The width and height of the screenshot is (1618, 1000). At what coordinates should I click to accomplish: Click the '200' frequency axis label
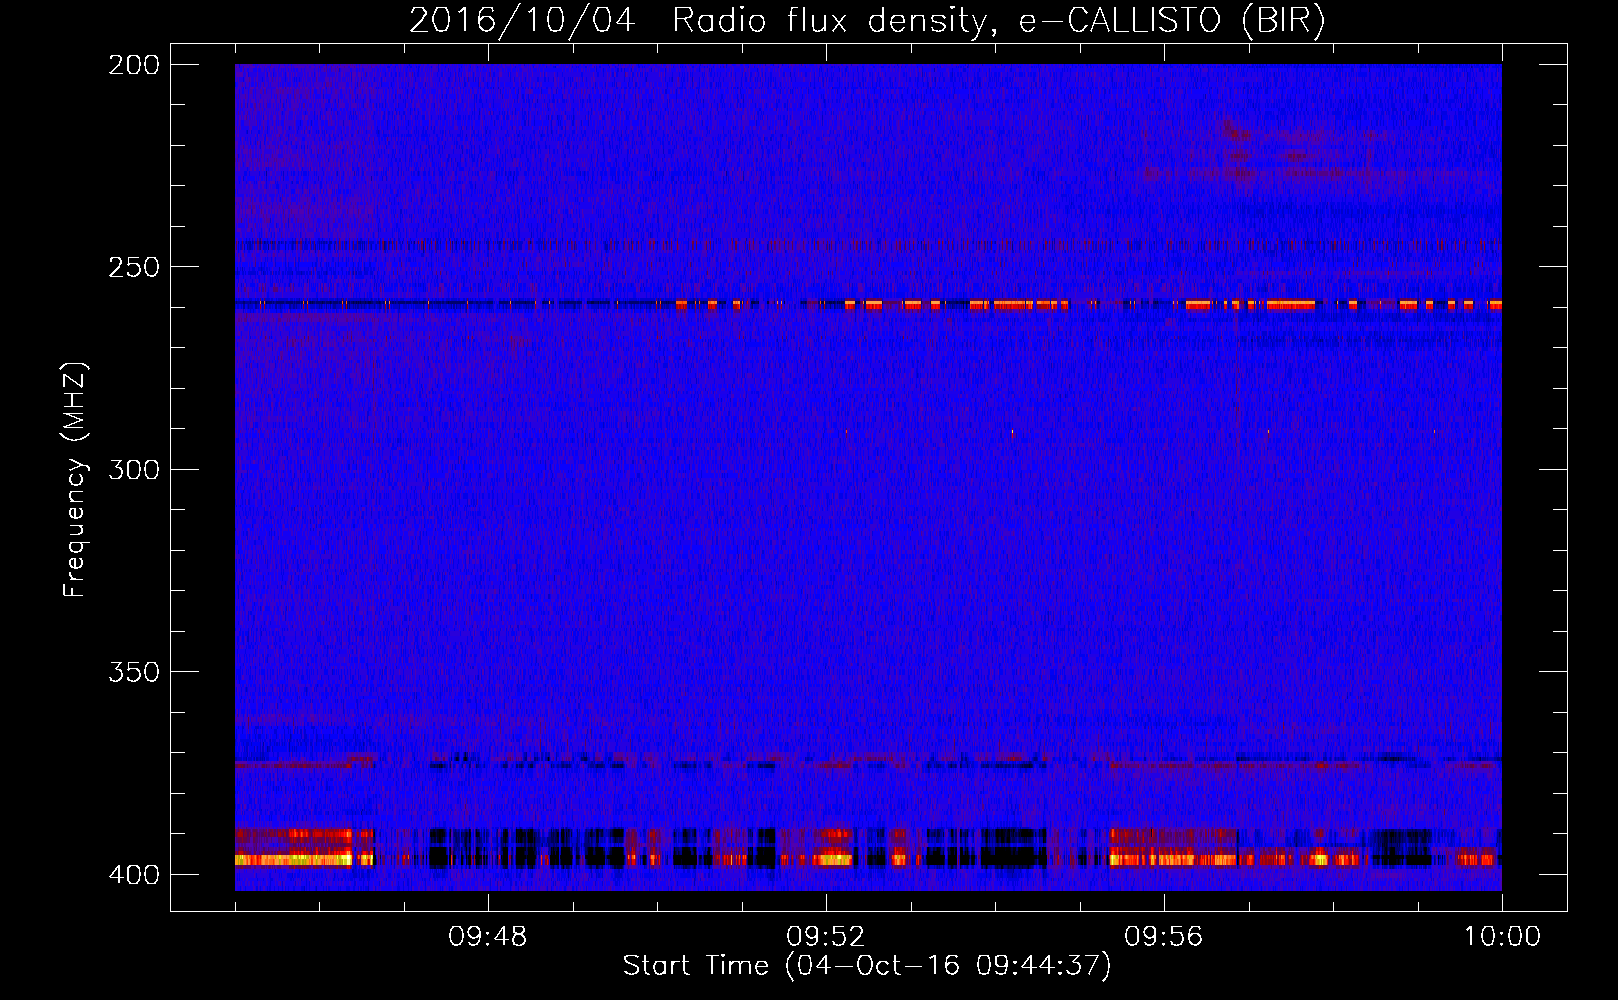[x=134, y=65]
